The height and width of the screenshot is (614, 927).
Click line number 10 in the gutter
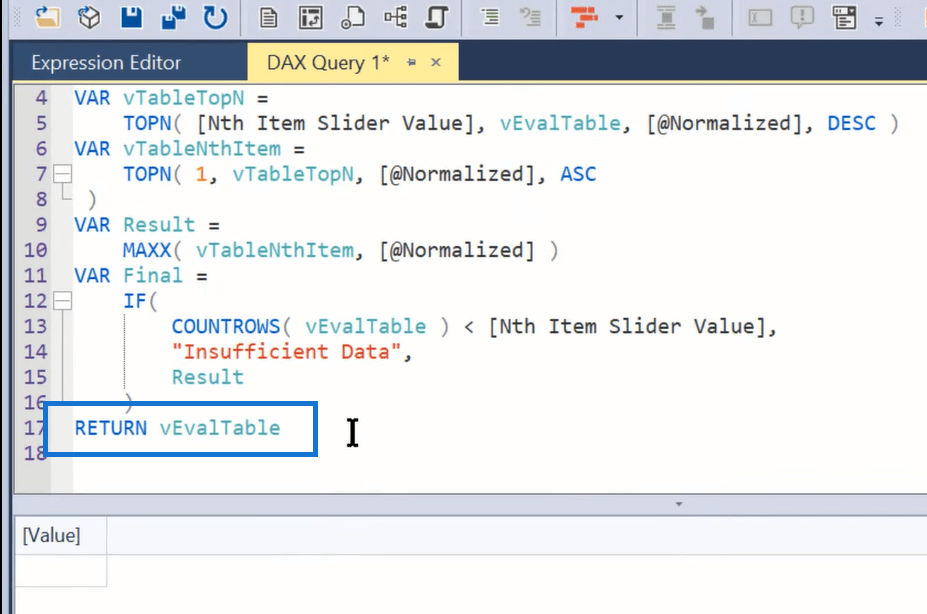[x=35, y=250]
